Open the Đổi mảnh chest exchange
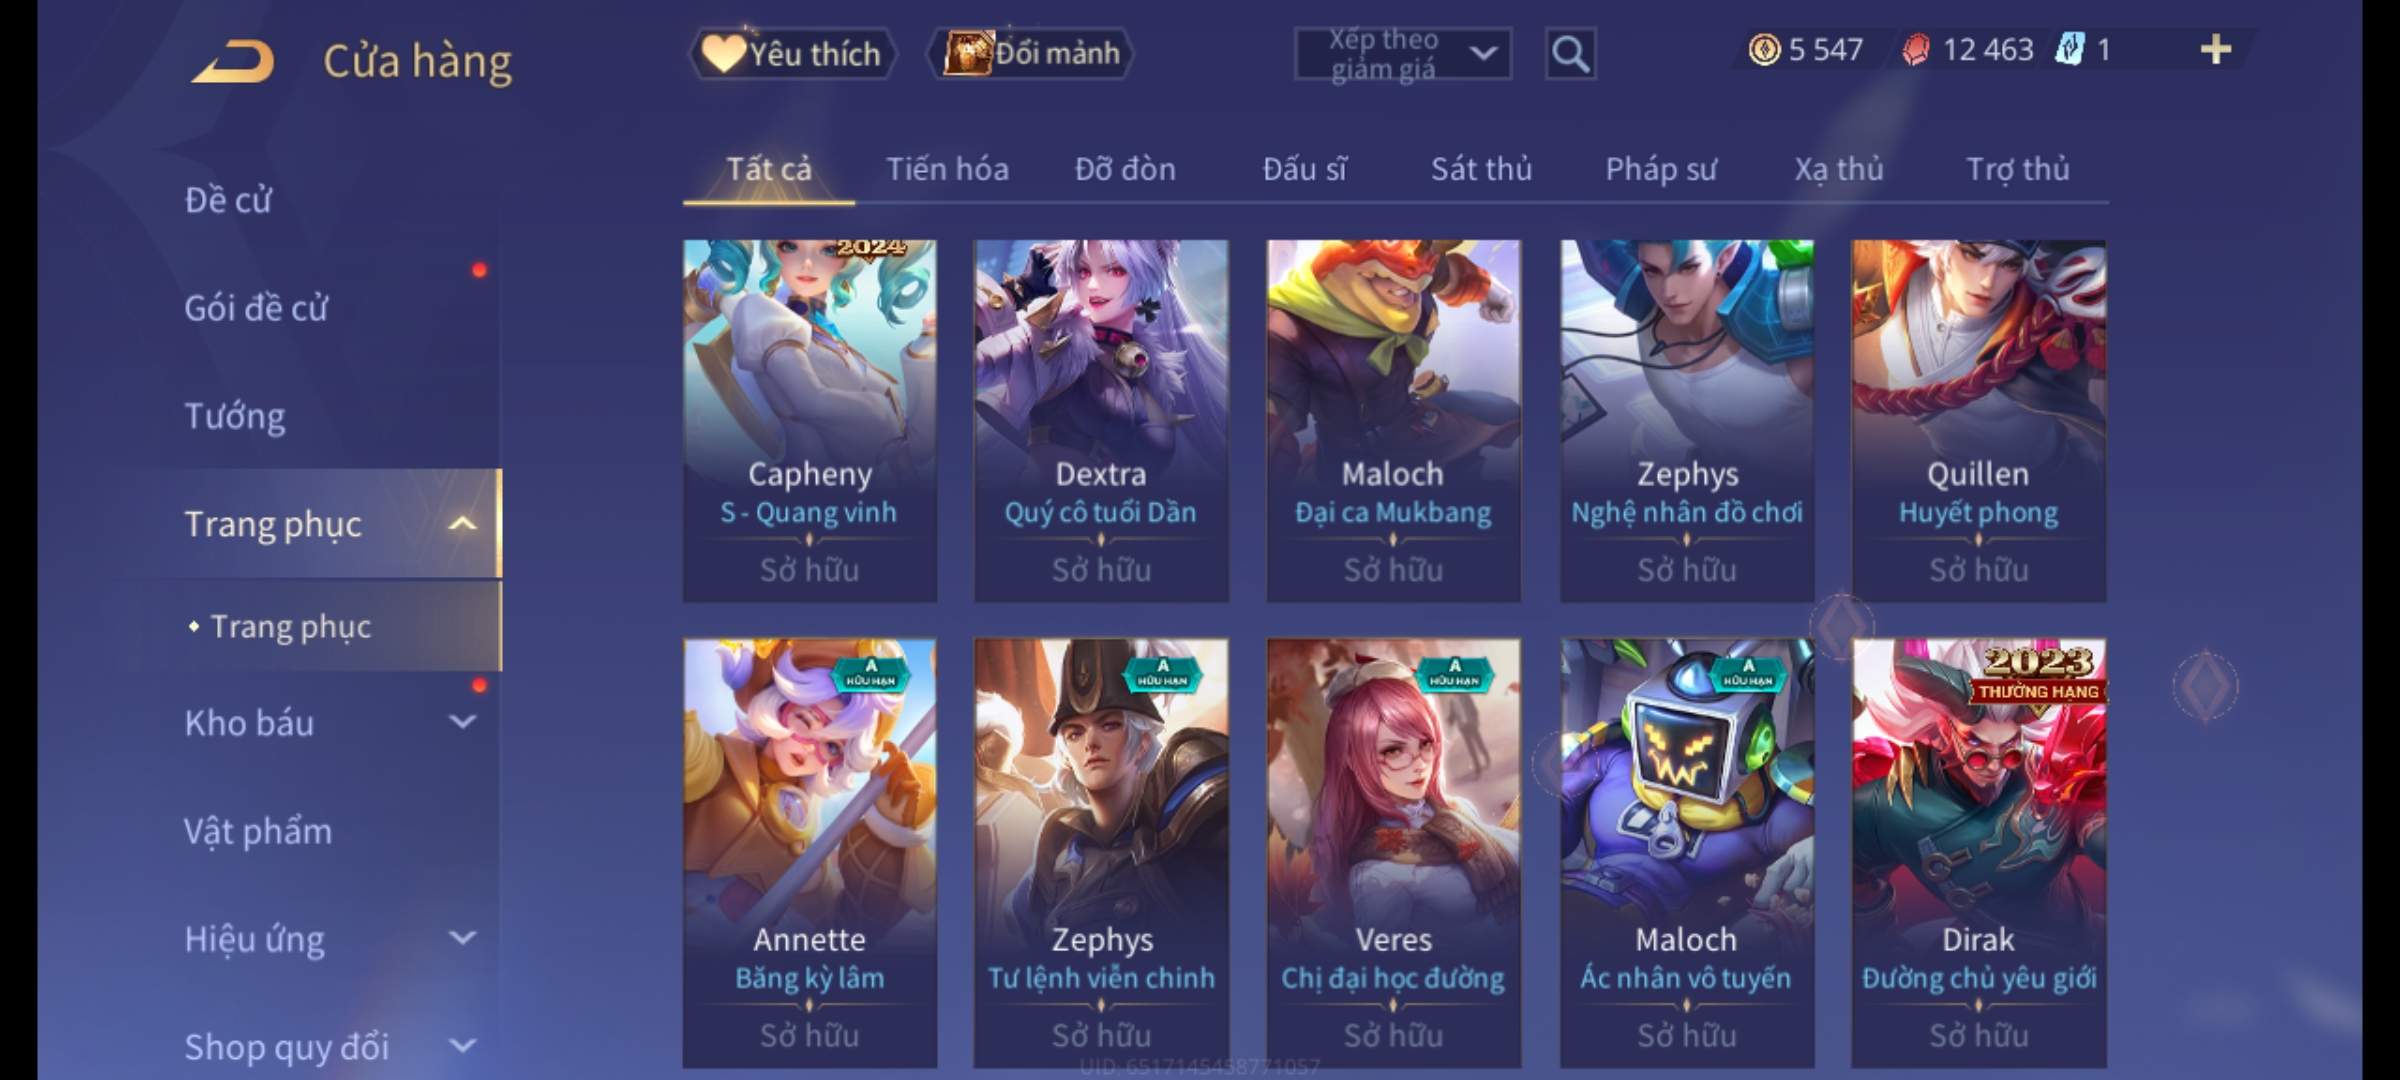Screen dimensions: 2400x1080 [1031, 53]
